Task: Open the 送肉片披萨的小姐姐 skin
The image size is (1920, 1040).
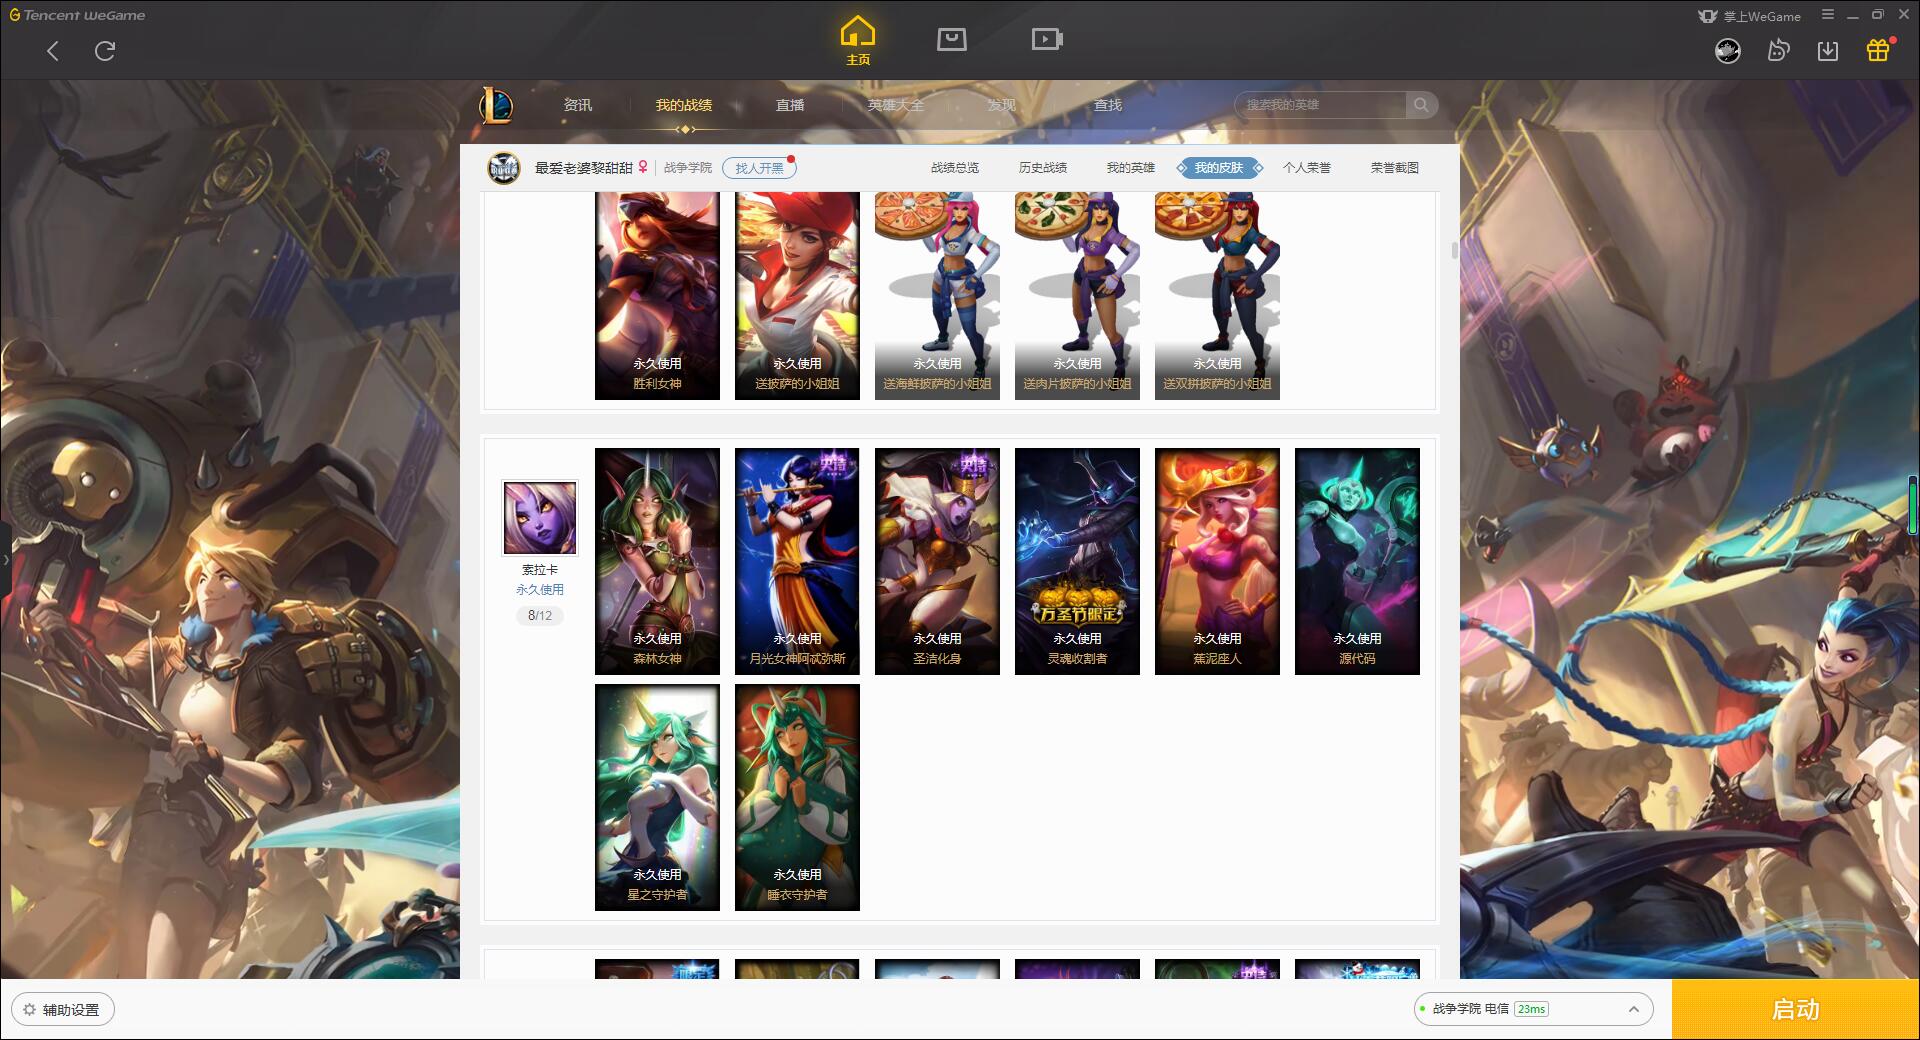Action: pos(1077,296)
